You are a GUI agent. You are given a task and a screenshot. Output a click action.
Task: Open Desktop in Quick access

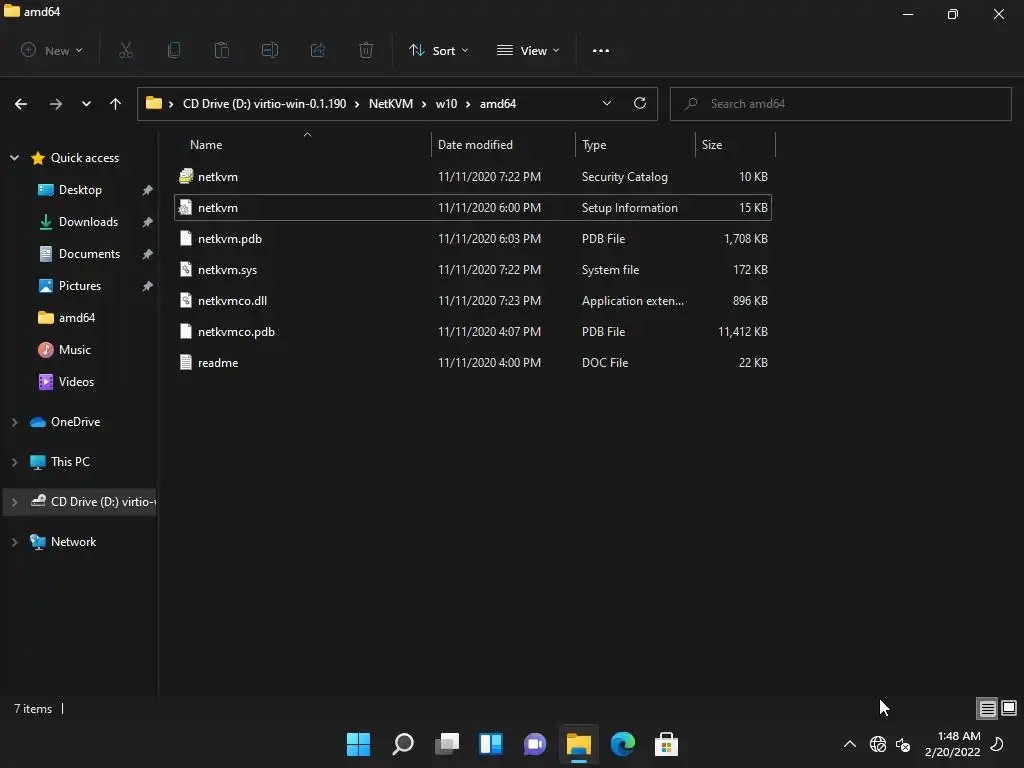click(80, 189)
